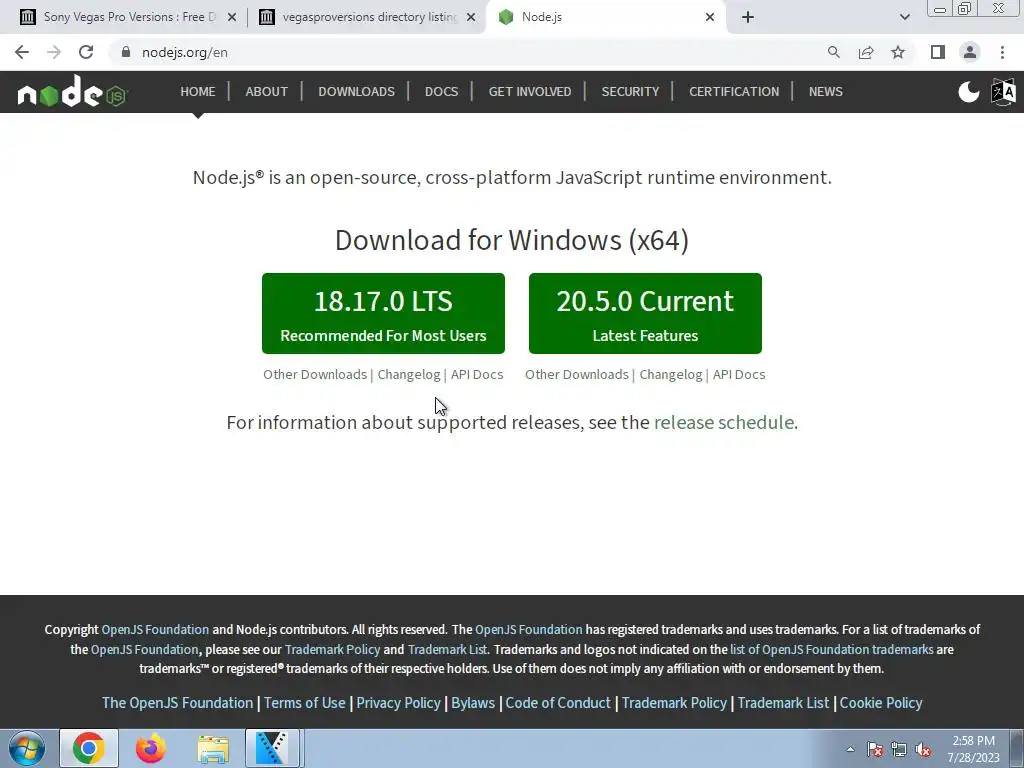Download 18.17.0 LTS installer
1024x768 pixels.
coord(383,313)
